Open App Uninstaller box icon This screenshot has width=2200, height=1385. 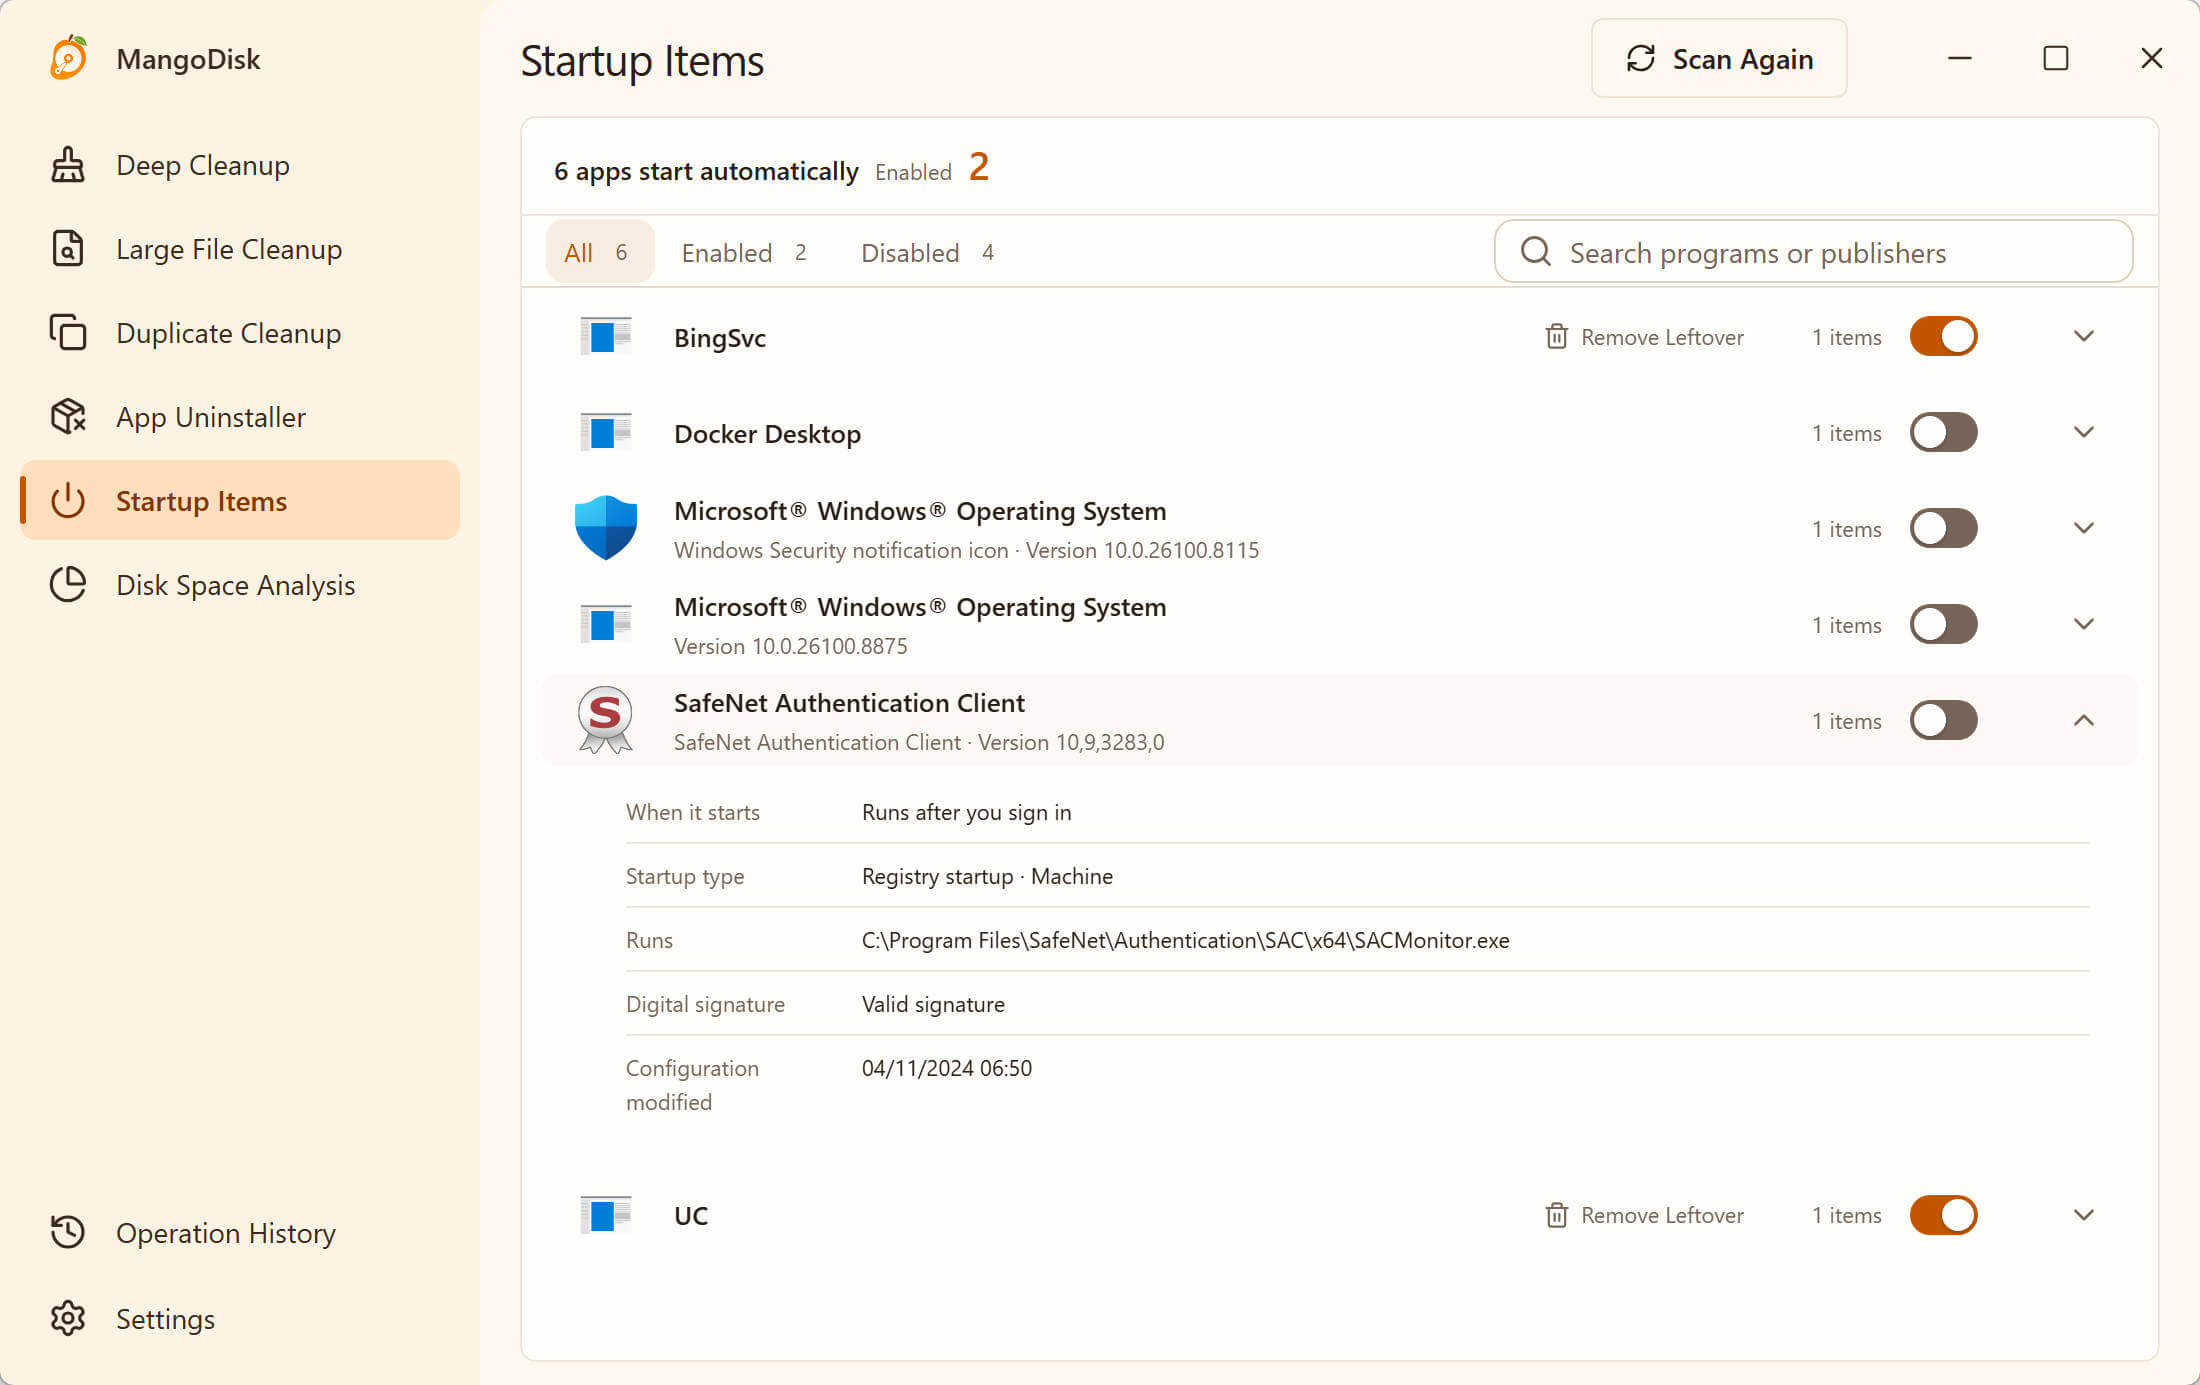(68, 417)
